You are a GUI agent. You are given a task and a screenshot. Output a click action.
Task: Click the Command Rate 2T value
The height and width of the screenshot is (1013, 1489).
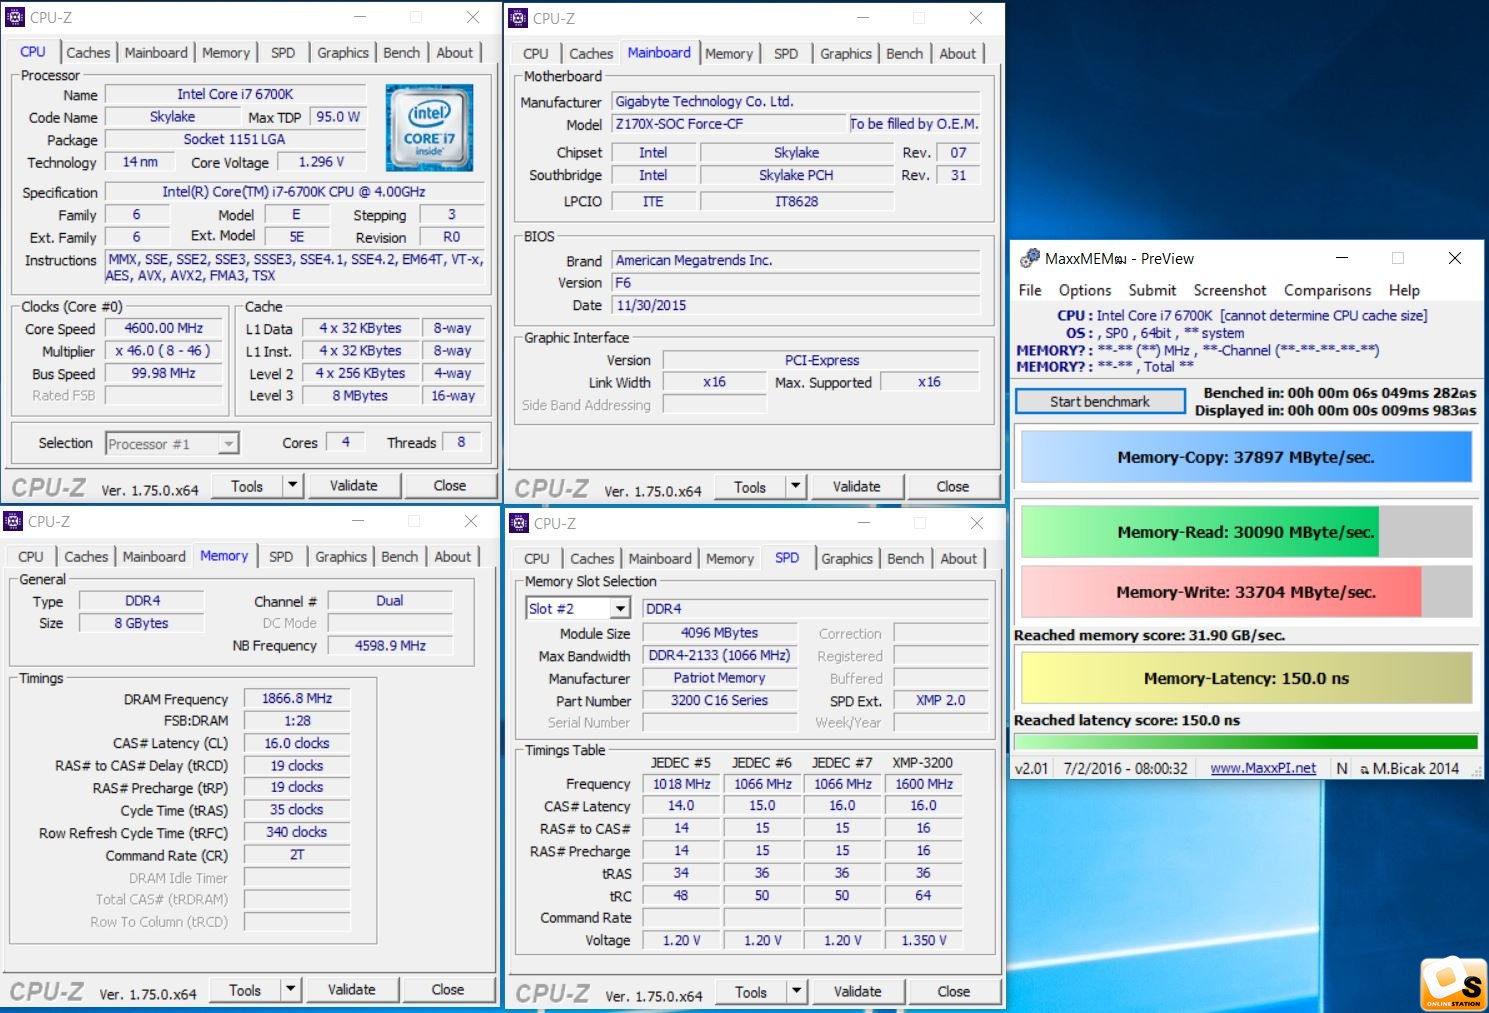click(297, 855)
